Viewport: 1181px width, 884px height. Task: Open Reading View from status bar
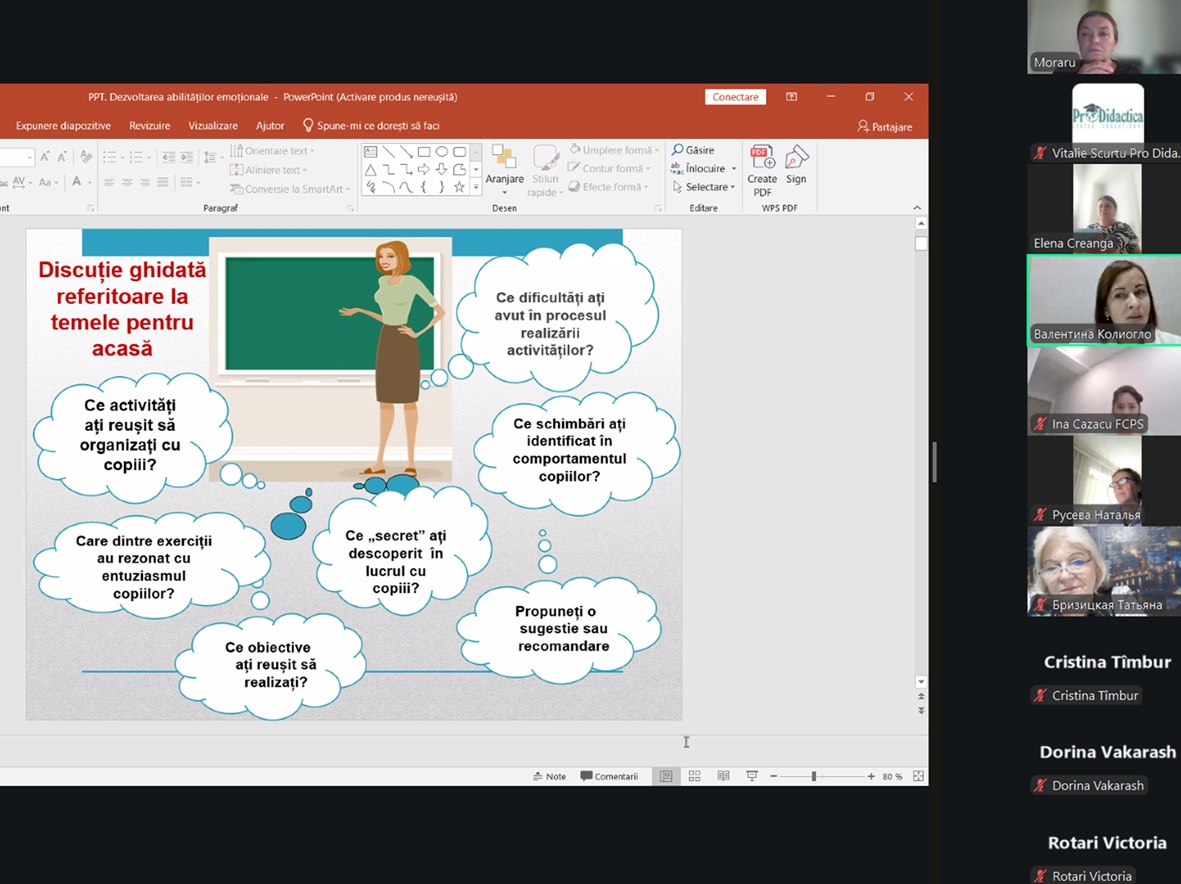tap(723, 776)
